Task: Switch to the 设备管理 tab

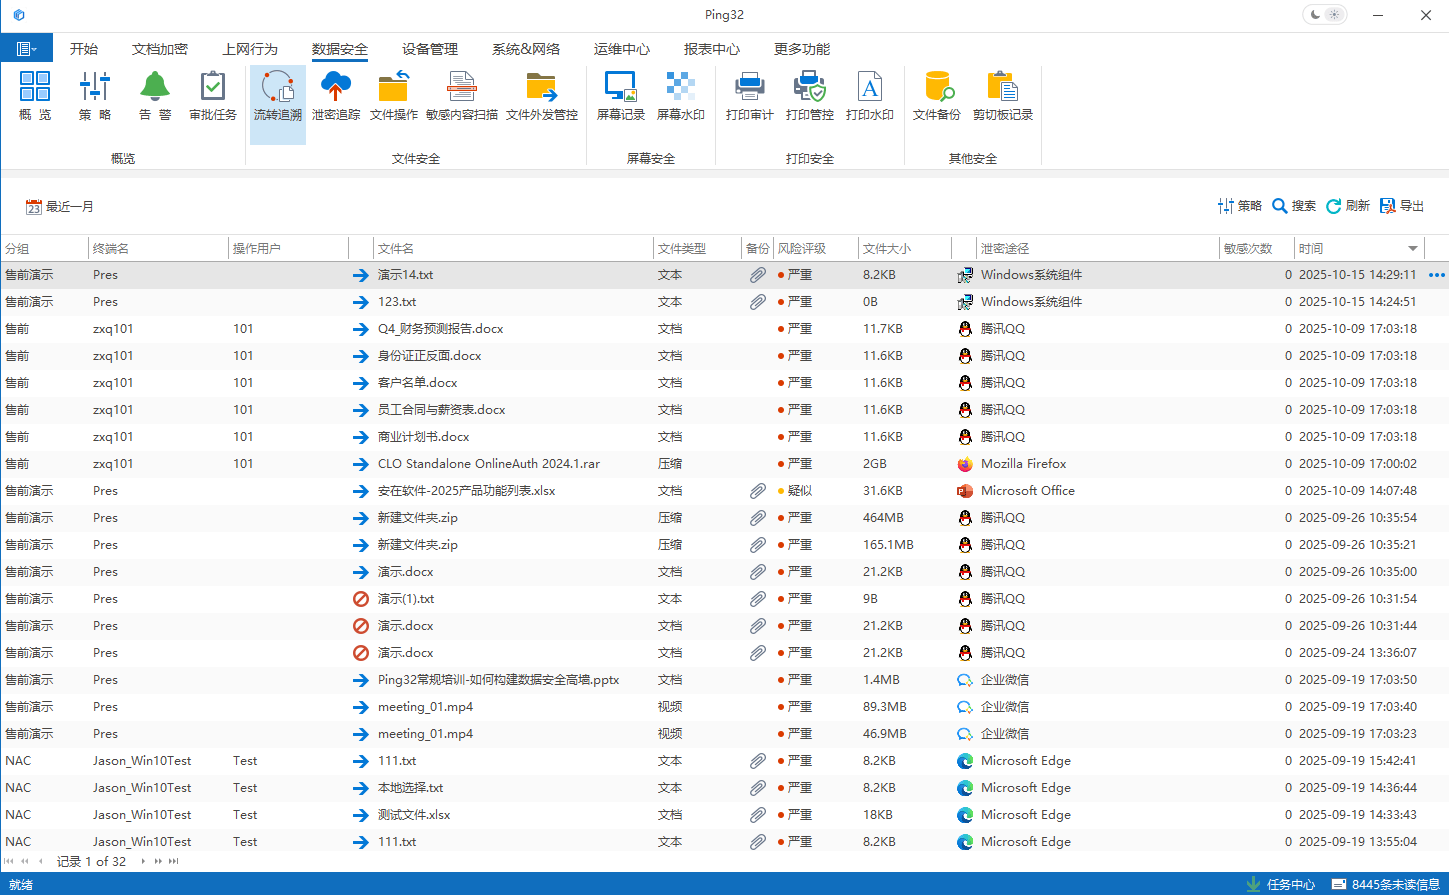Action: tap(430, 49)
